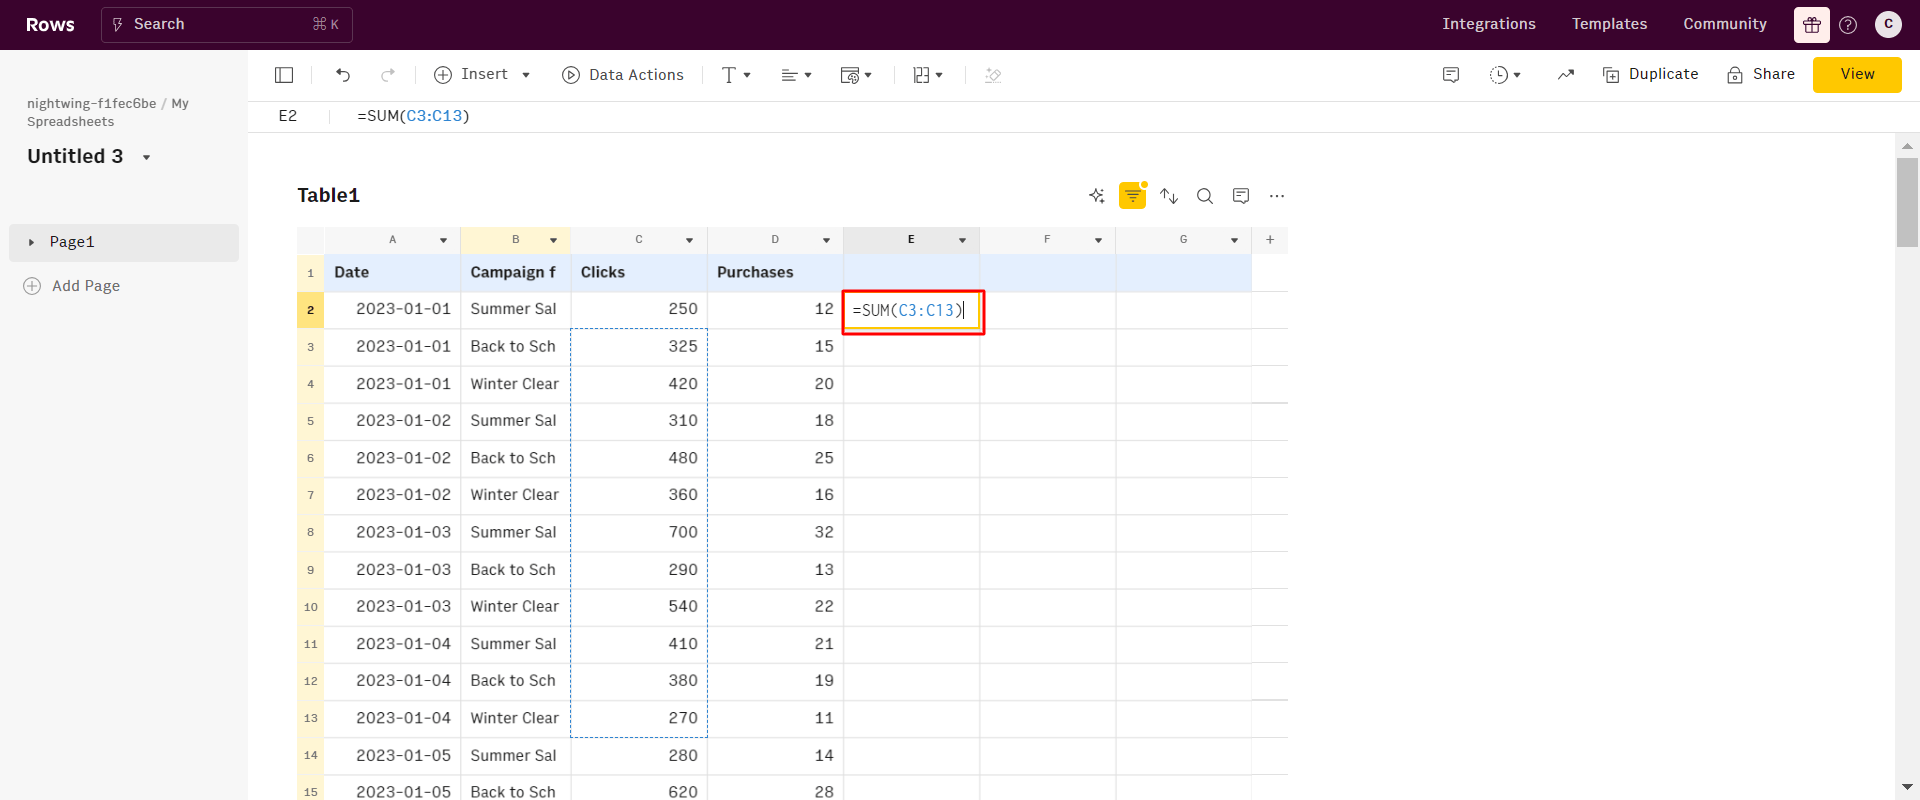Image resolution: width=1920 pixels, height=800 pixels.
Task: Select the cell with Purchases value 11
Action: 775,718
